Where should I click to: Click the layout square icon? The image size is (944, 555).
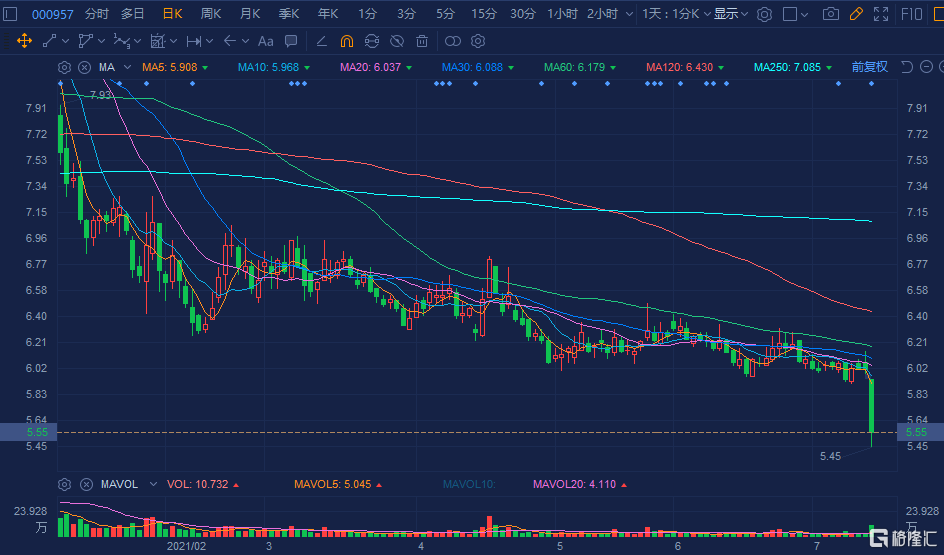(x=790, y=14)
